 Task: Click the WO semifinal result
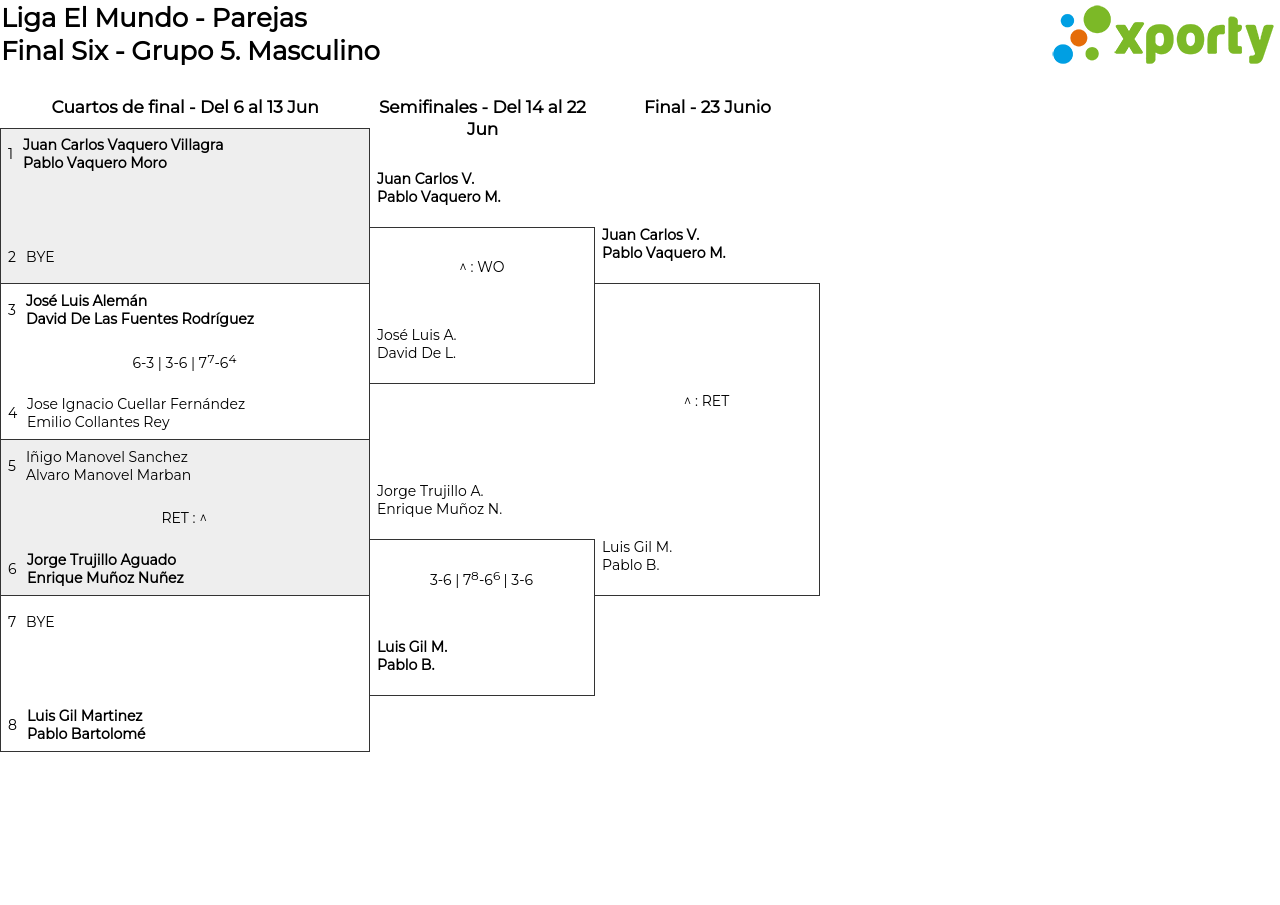[482, 267]
